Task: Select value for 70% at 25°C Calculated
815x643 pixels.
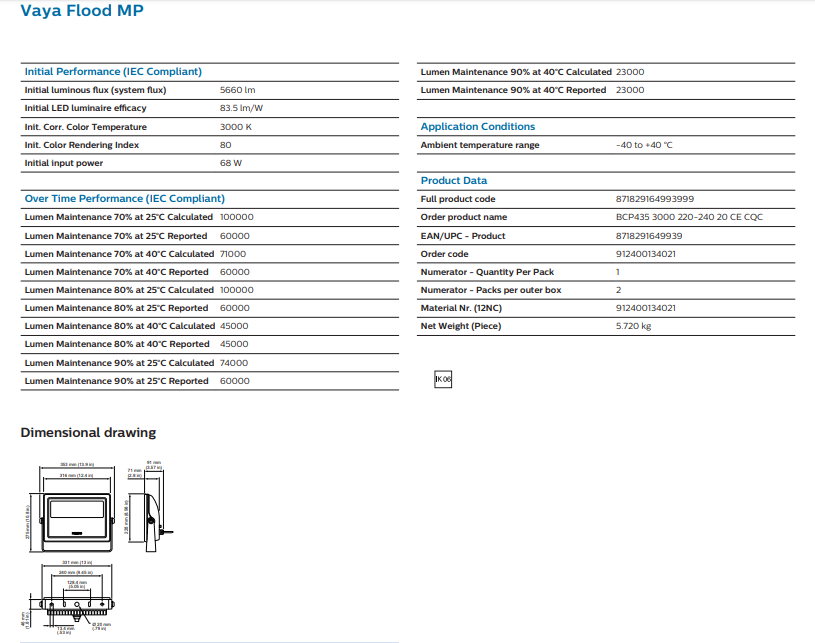Action: (236, 217)
